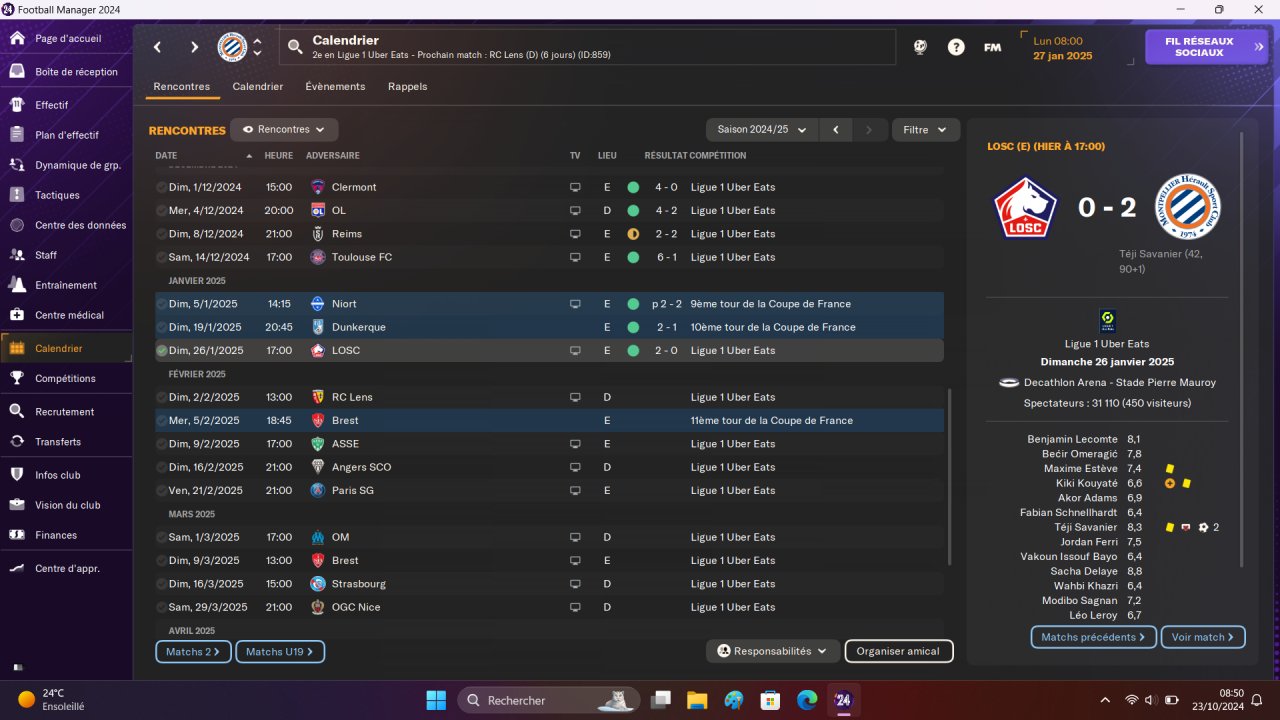Go forward with the right navigation arrow
The image size is (1280, 720).
194,47
